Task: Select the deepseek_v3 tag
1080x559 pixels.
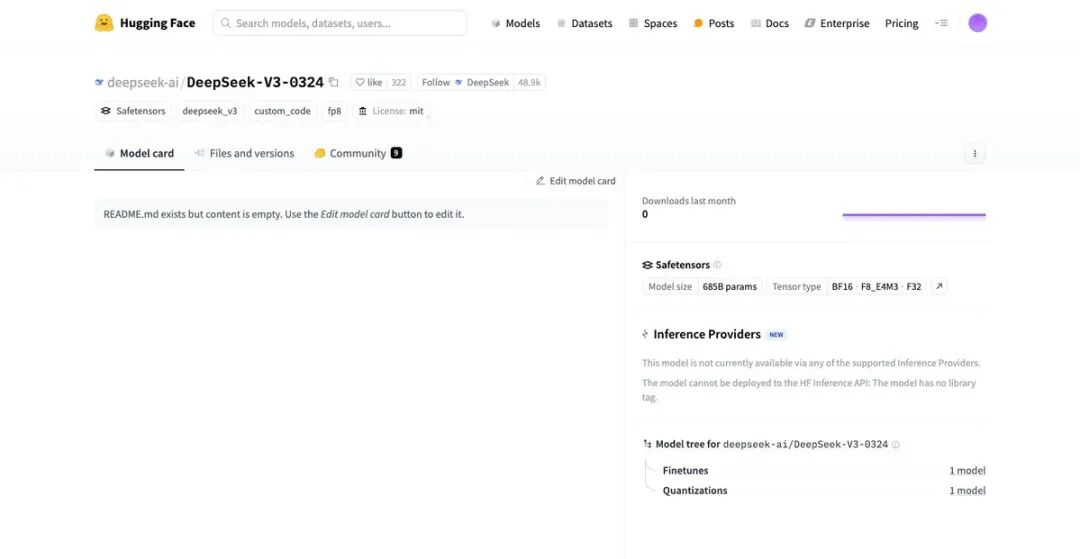Action: [x=209, y=111]
